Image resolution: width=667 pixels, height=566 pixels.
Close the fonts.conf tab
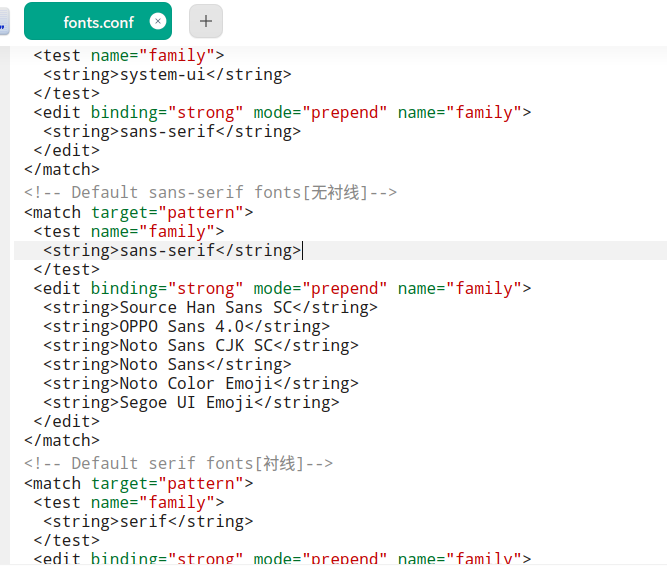click(158, 21)
